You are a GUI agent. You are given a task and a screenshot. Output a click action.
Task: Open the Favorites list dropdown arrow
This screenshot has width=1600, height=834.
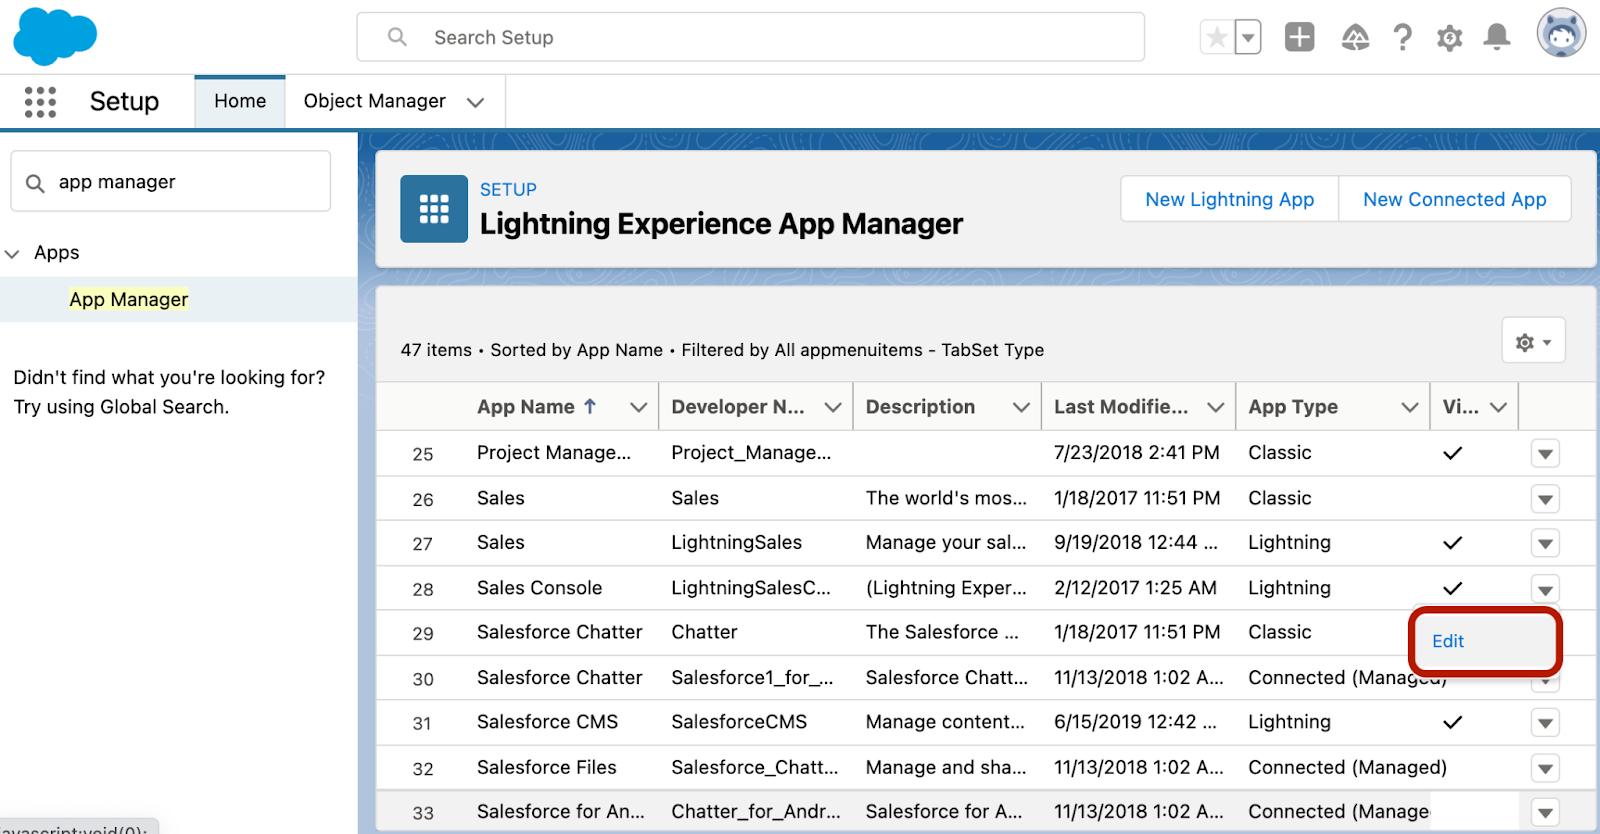point(1248,38)
